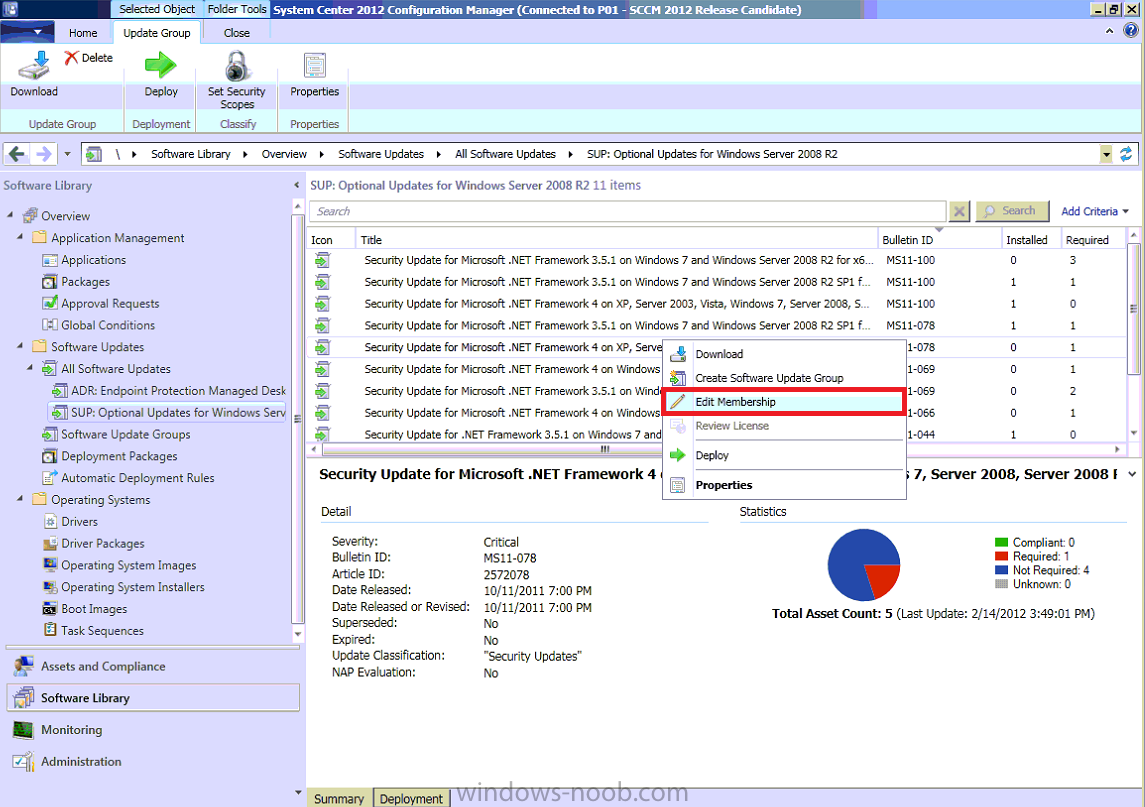Open the Add Criteria dropdown
1145x807 pixels.
click(x=1095, y=211)
